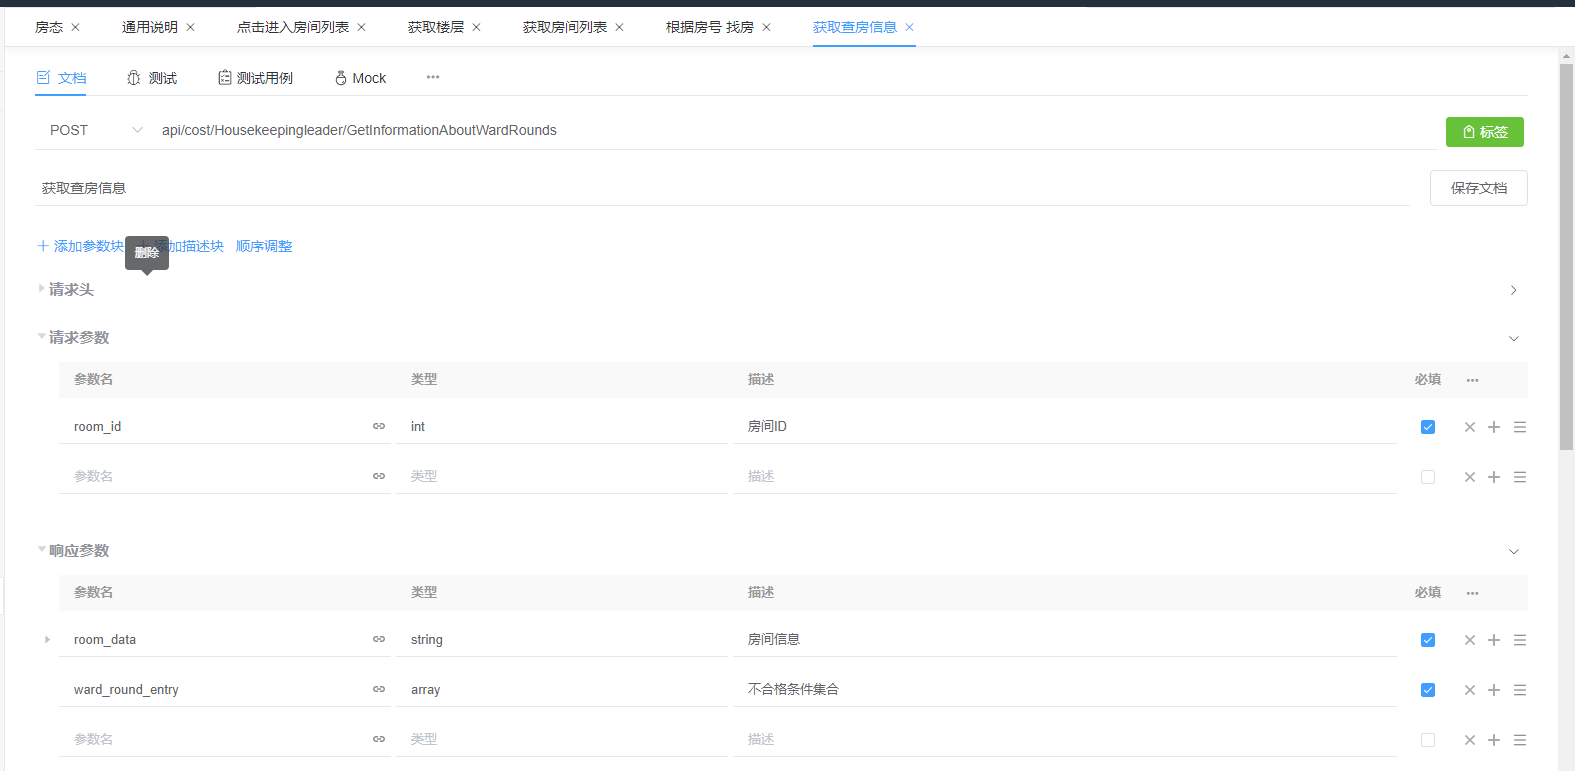This screenshot has width=1575, height=771.
Task: Open the Mock tab
Action: 360,78
